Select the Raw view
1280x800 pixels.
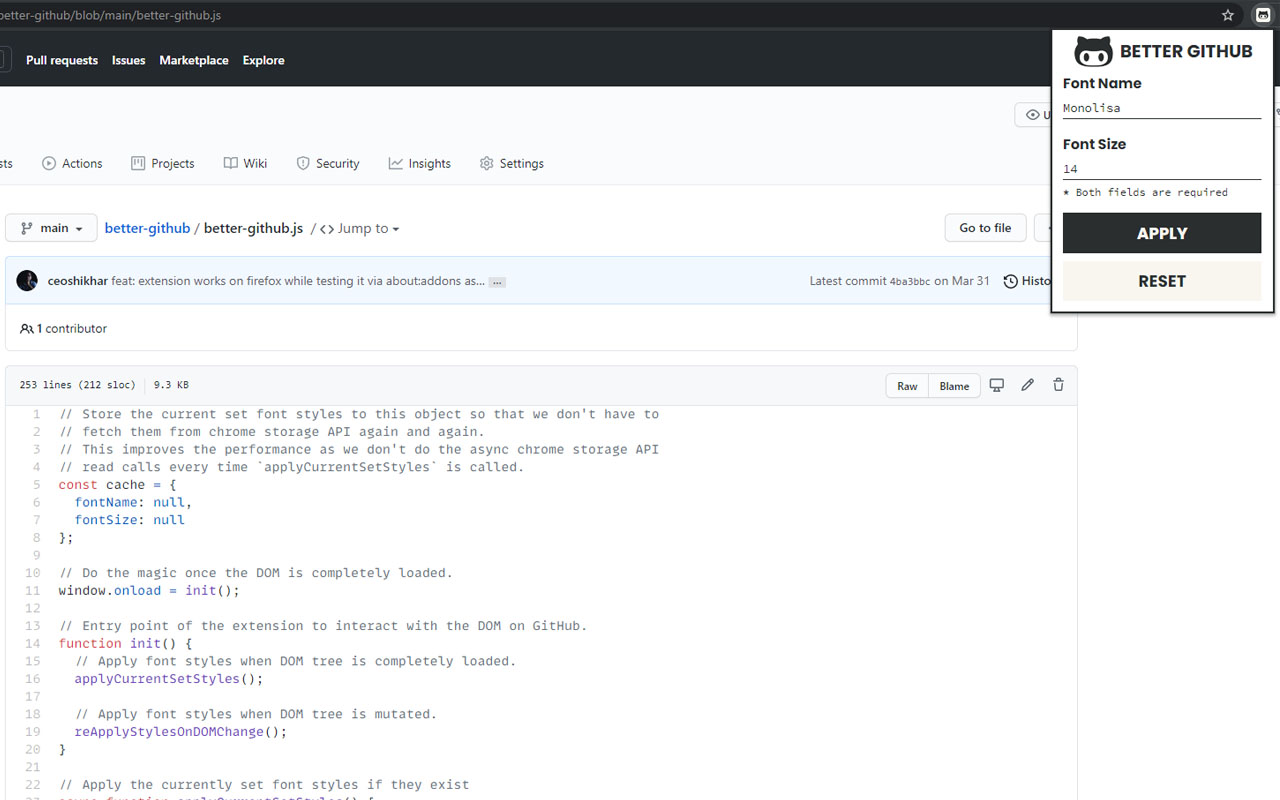(x=906, y=385)
